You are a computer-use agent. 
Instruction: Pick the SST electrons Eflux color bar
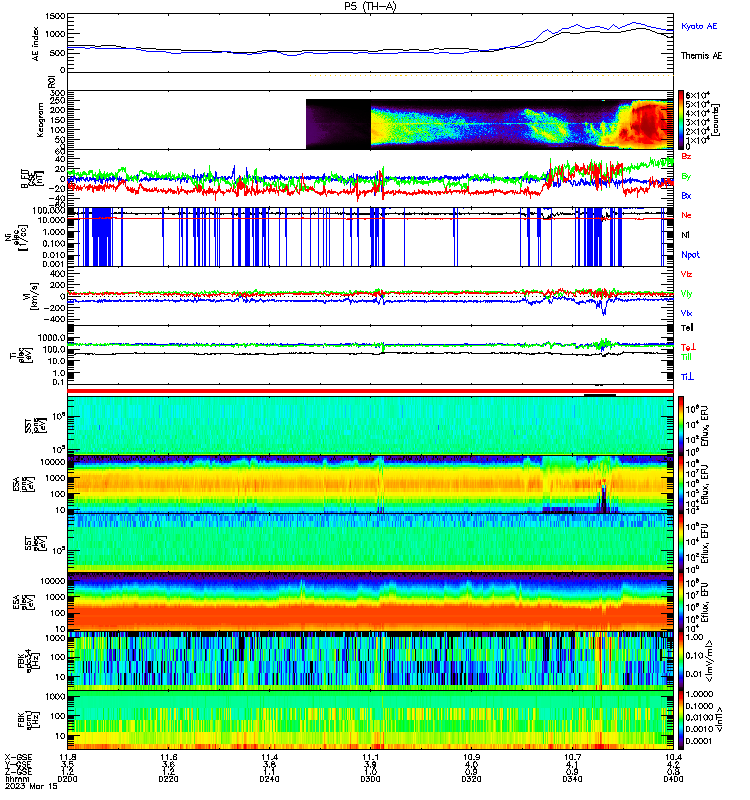click(681, 543)
